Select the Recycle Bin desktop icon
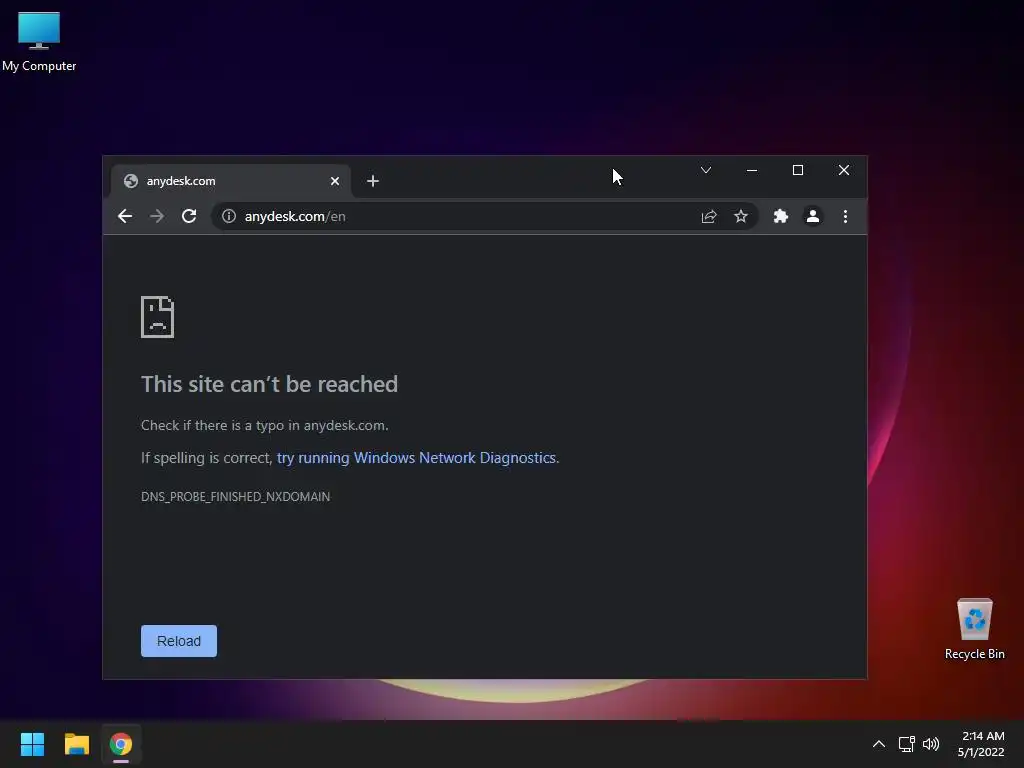The width and height of the screenshot is (1024, 768). [x=974, y=629]
